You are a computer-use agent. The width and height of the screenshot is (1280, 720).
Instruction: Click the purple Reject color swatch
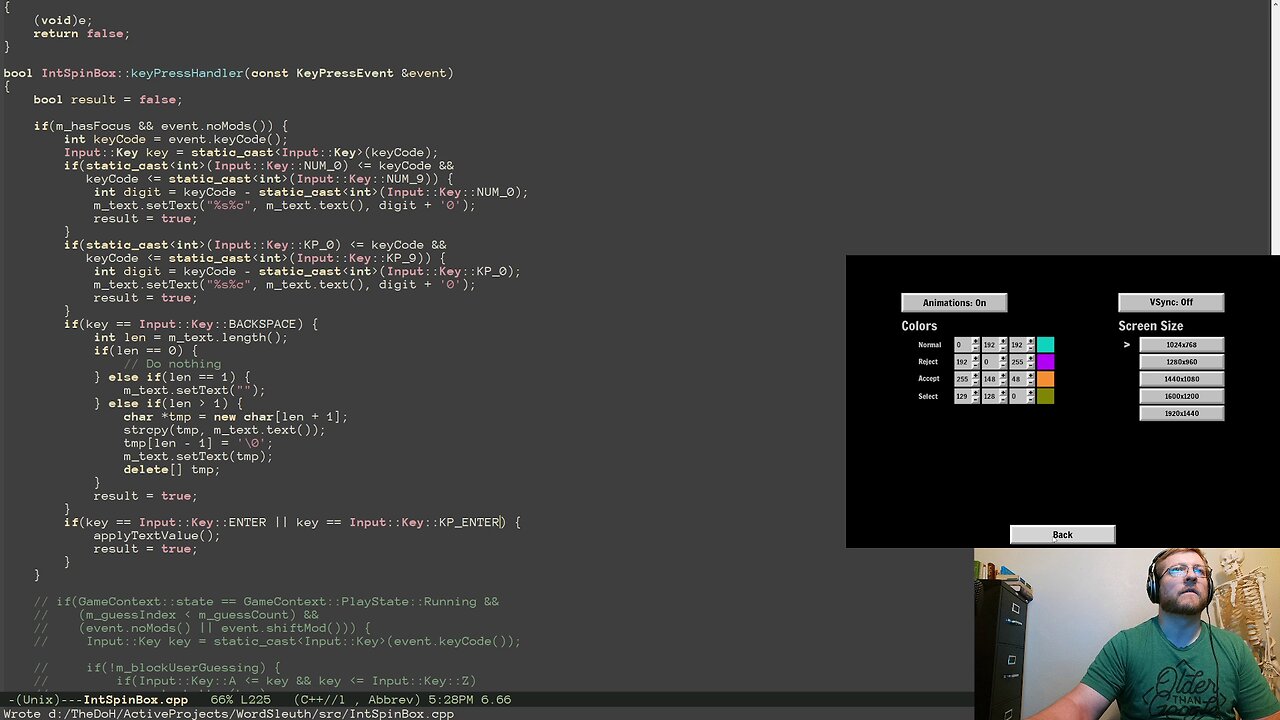[x=1045, y=361]
